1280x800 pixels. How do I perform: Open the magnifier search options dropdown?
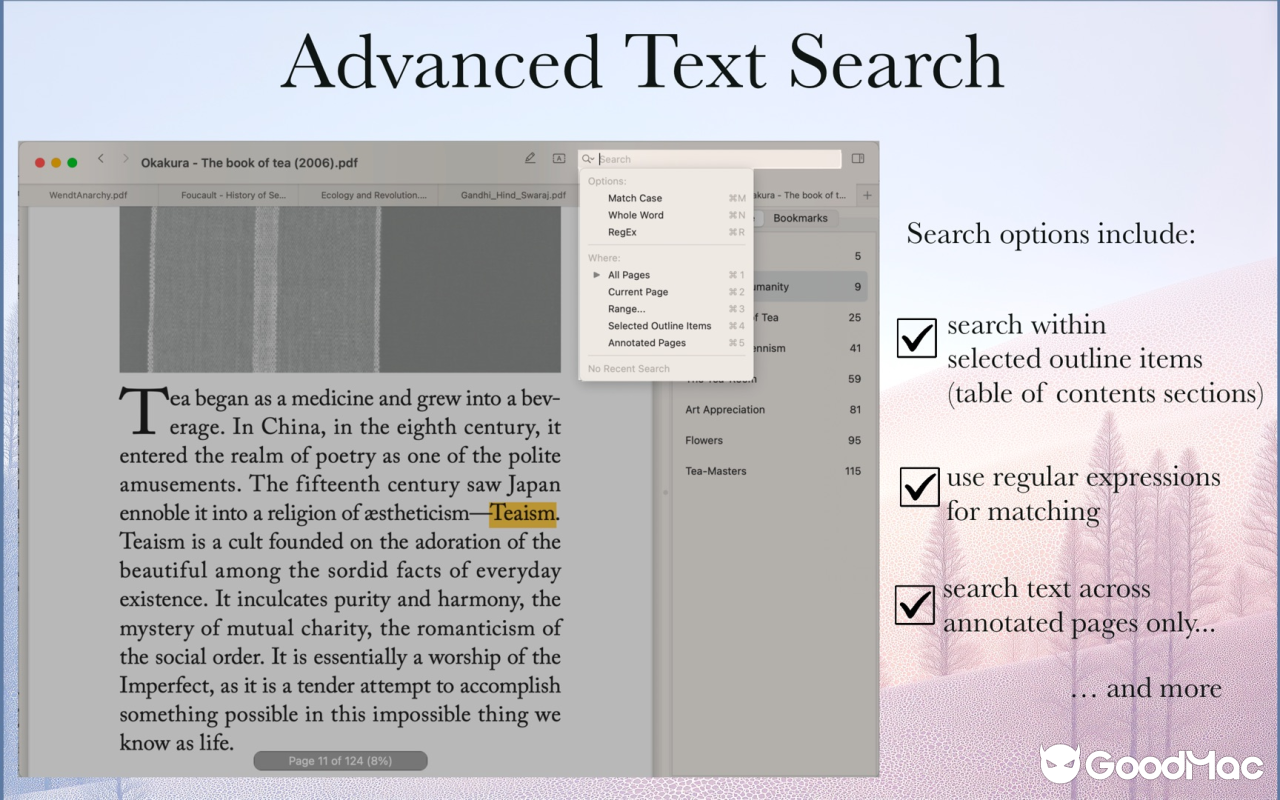[x=588, y=159]
